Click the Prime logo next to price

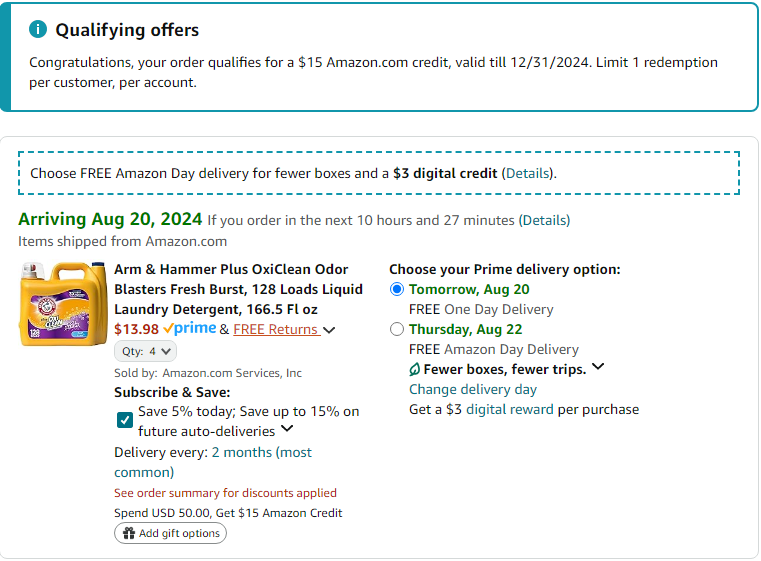pos(190,329)
